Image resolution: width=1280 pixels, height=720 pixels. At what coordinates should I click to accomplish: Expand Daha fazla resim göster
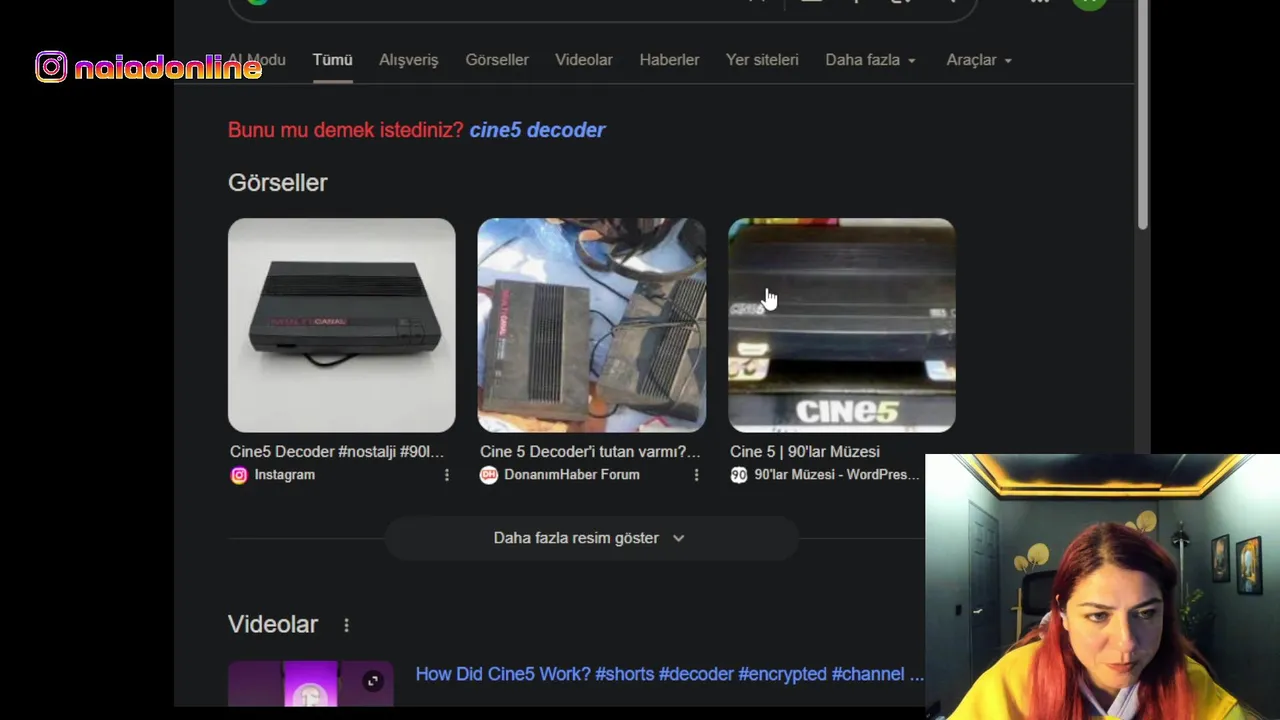click(x=591, y=538)
